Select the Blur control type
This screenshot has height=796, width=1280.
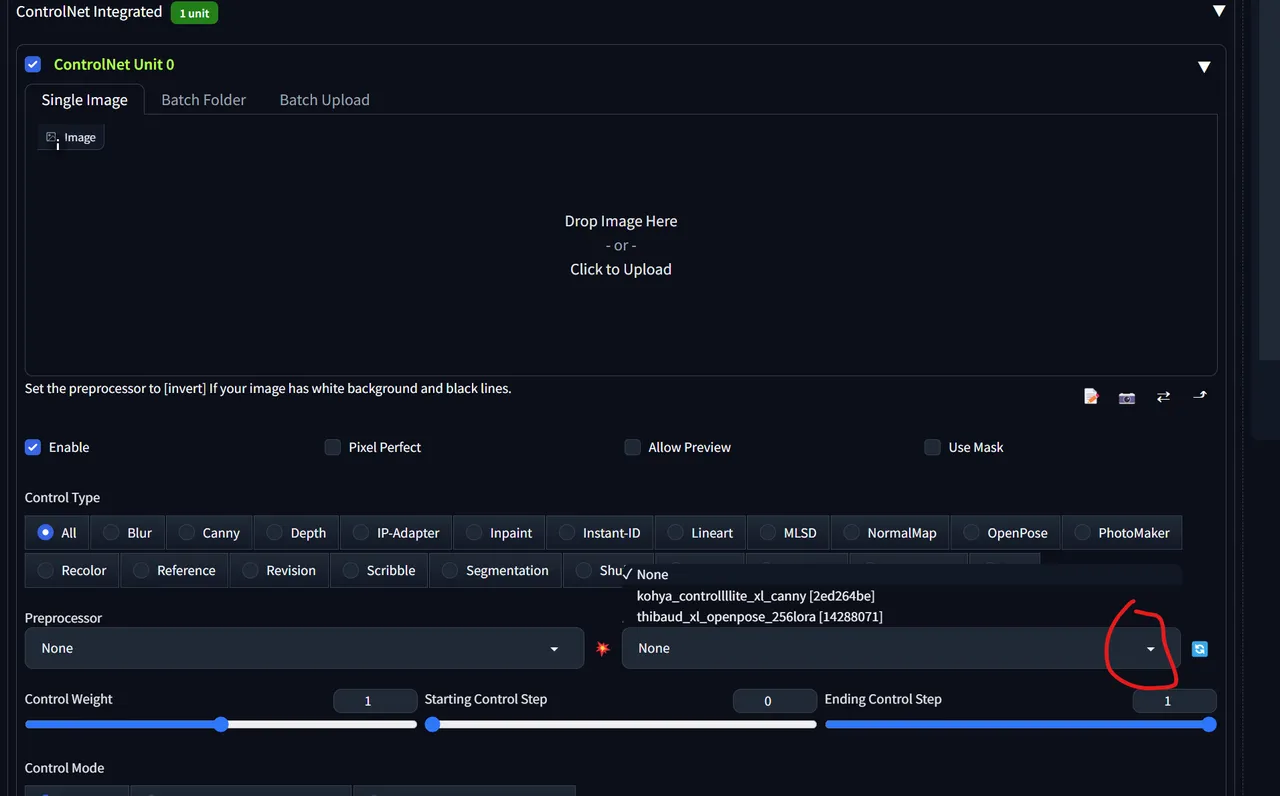[x=126, y=533]
